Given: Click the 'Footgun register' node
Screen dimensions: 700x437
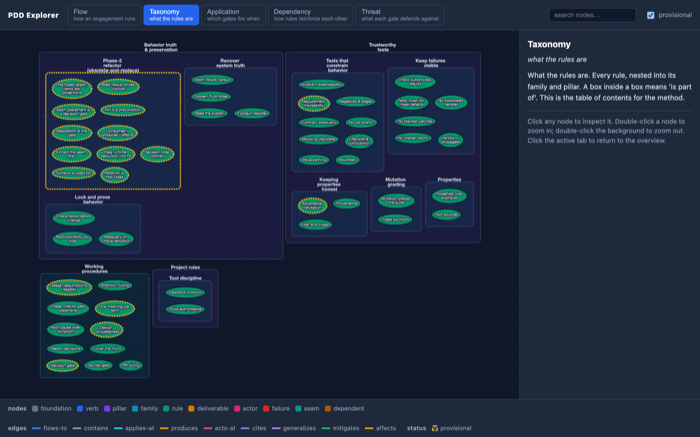Looking at the screenshot, I should [x=252, y=113].
